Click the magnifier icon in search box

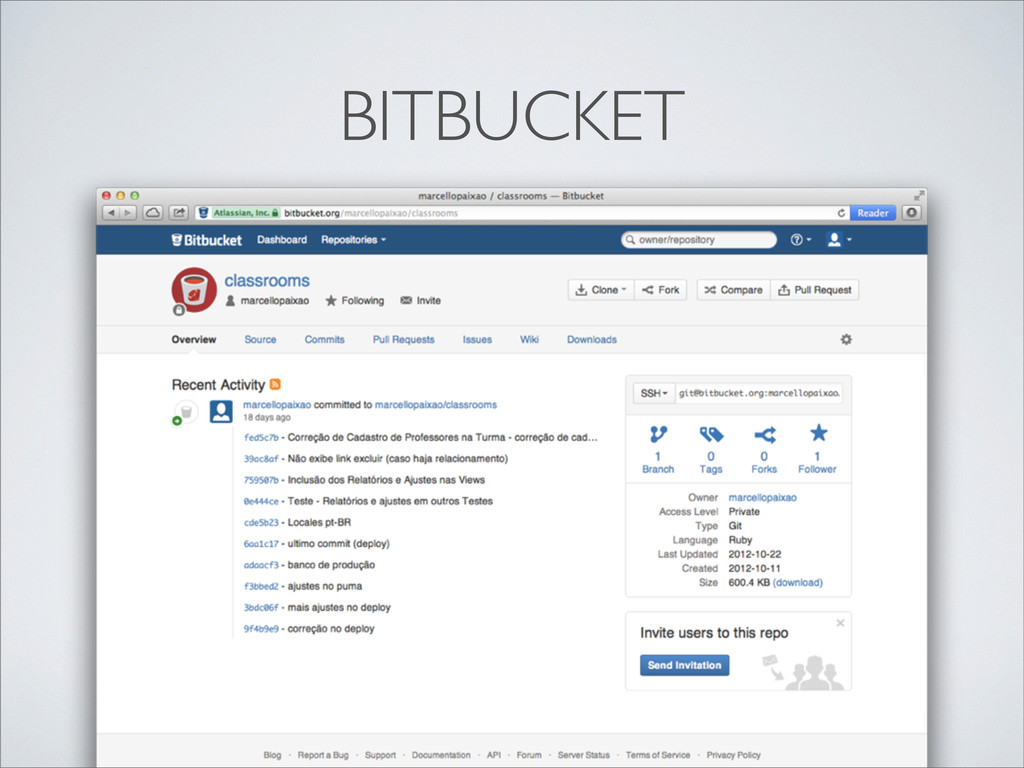tap(630, 240)
